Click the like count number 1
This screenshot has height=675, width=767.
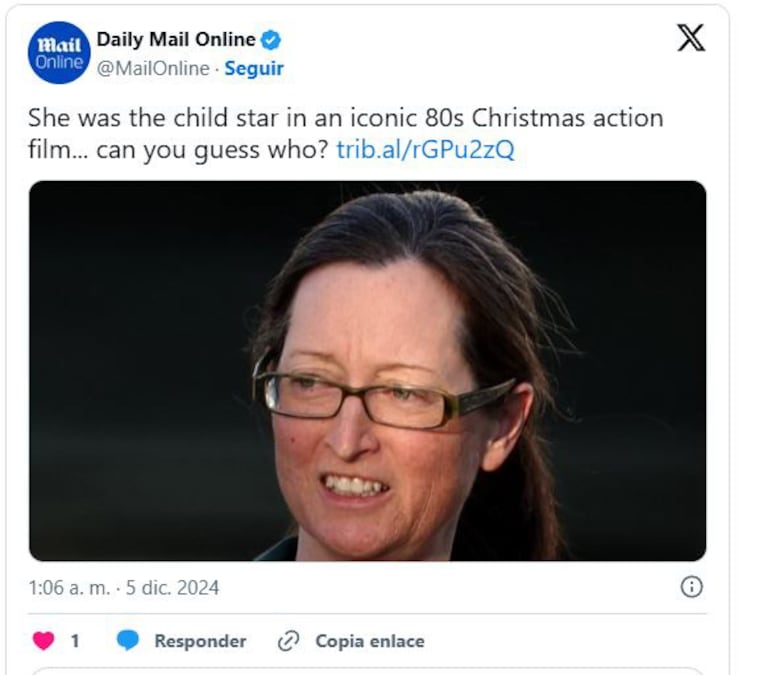[74, 641]
